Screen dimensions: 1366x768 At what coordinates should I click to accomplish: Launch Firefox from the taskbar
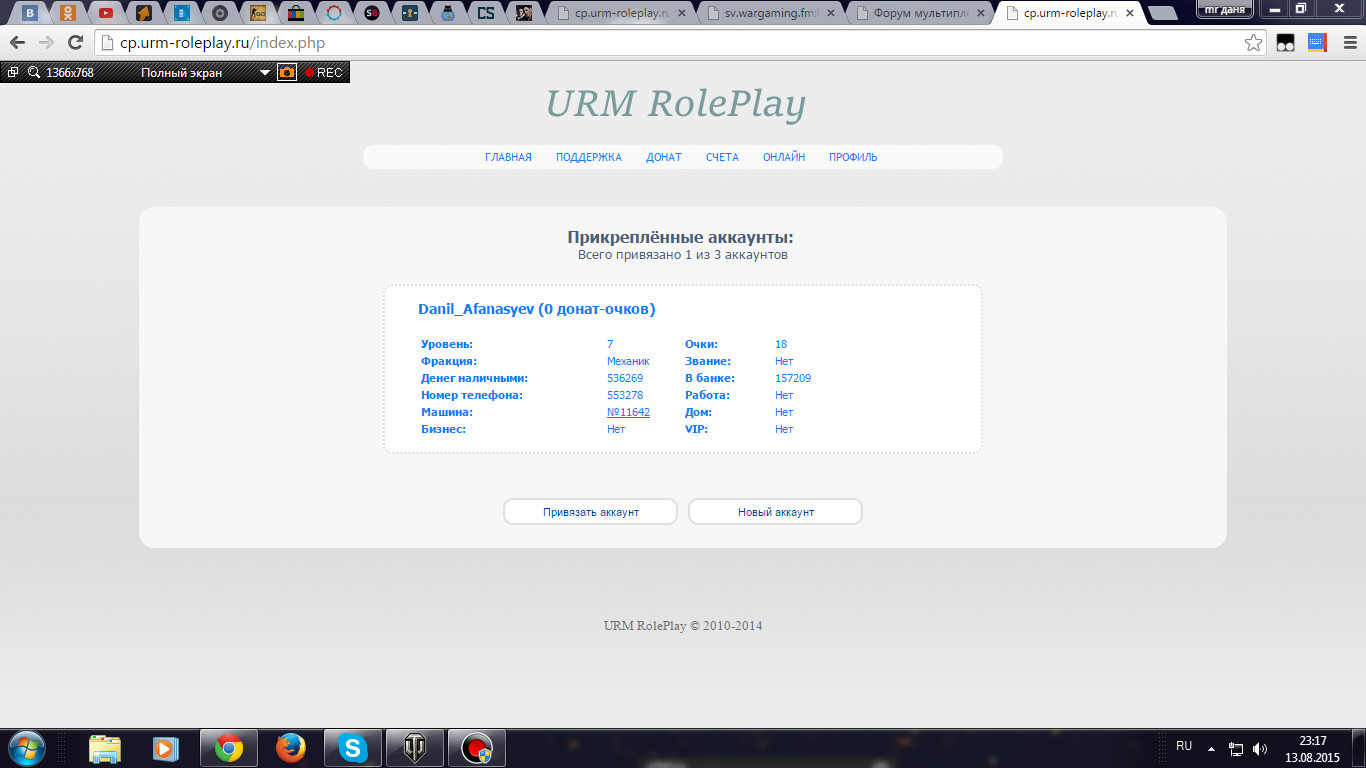291,748
